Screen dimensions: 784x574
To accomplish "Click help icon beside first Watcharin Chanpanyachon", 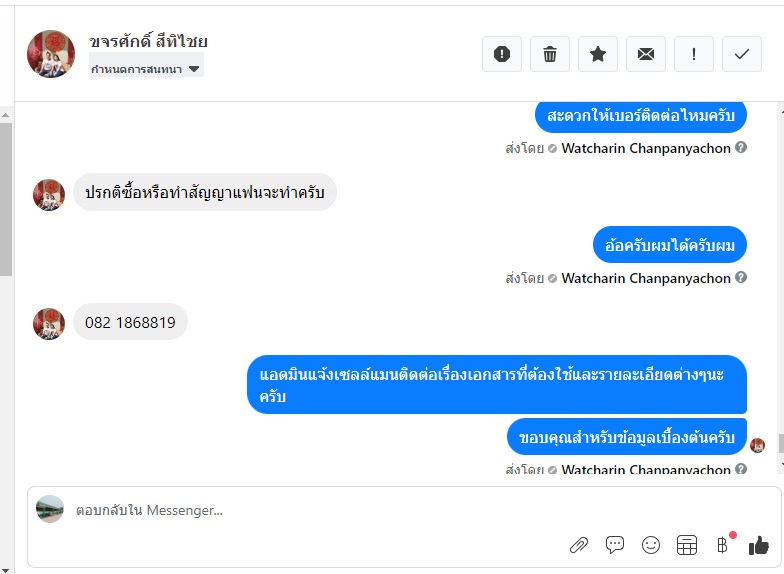I will (x=741, y=148).
